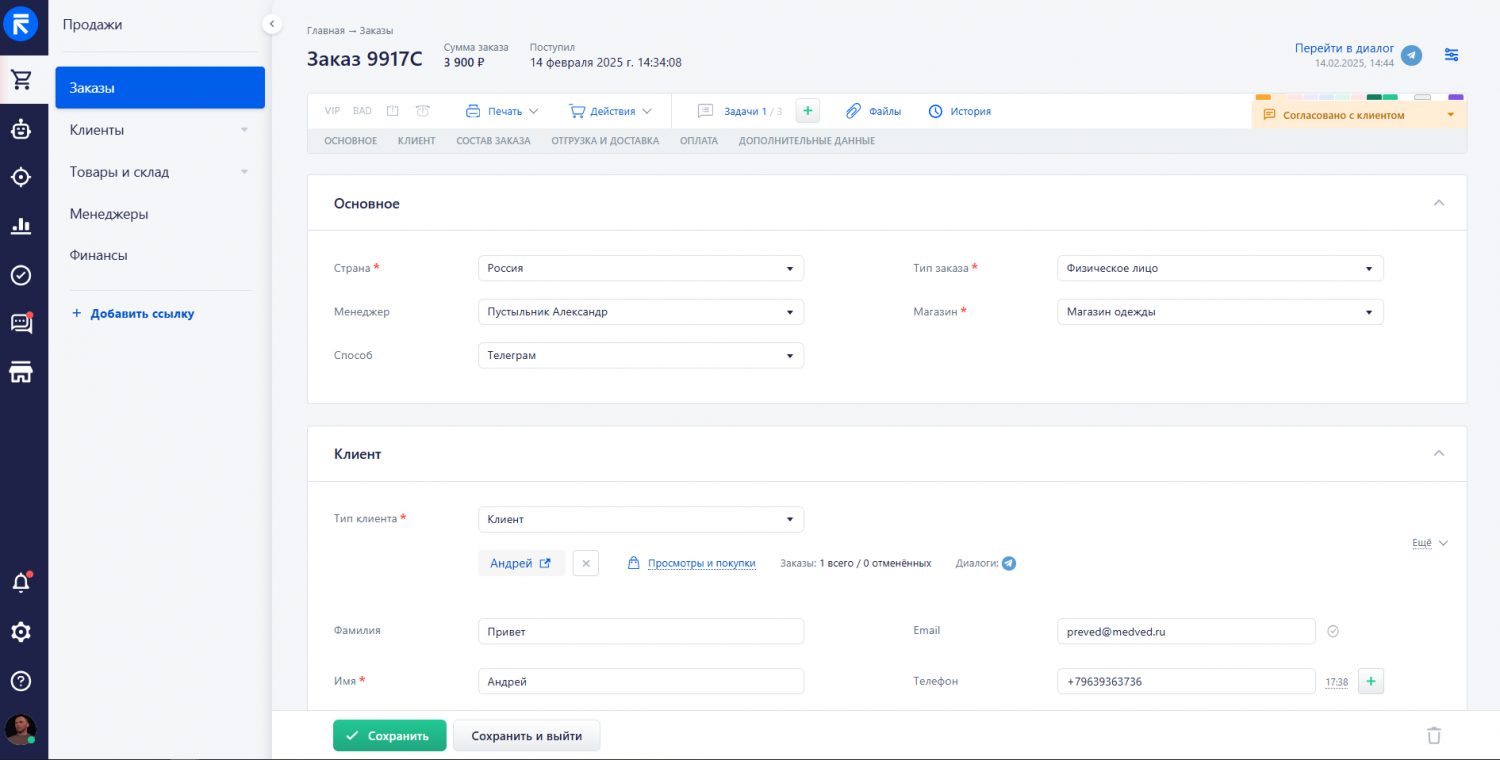1500x760 pixels.
Task: Open the Telegram dialog icon near header
Action: point(1411,55)
